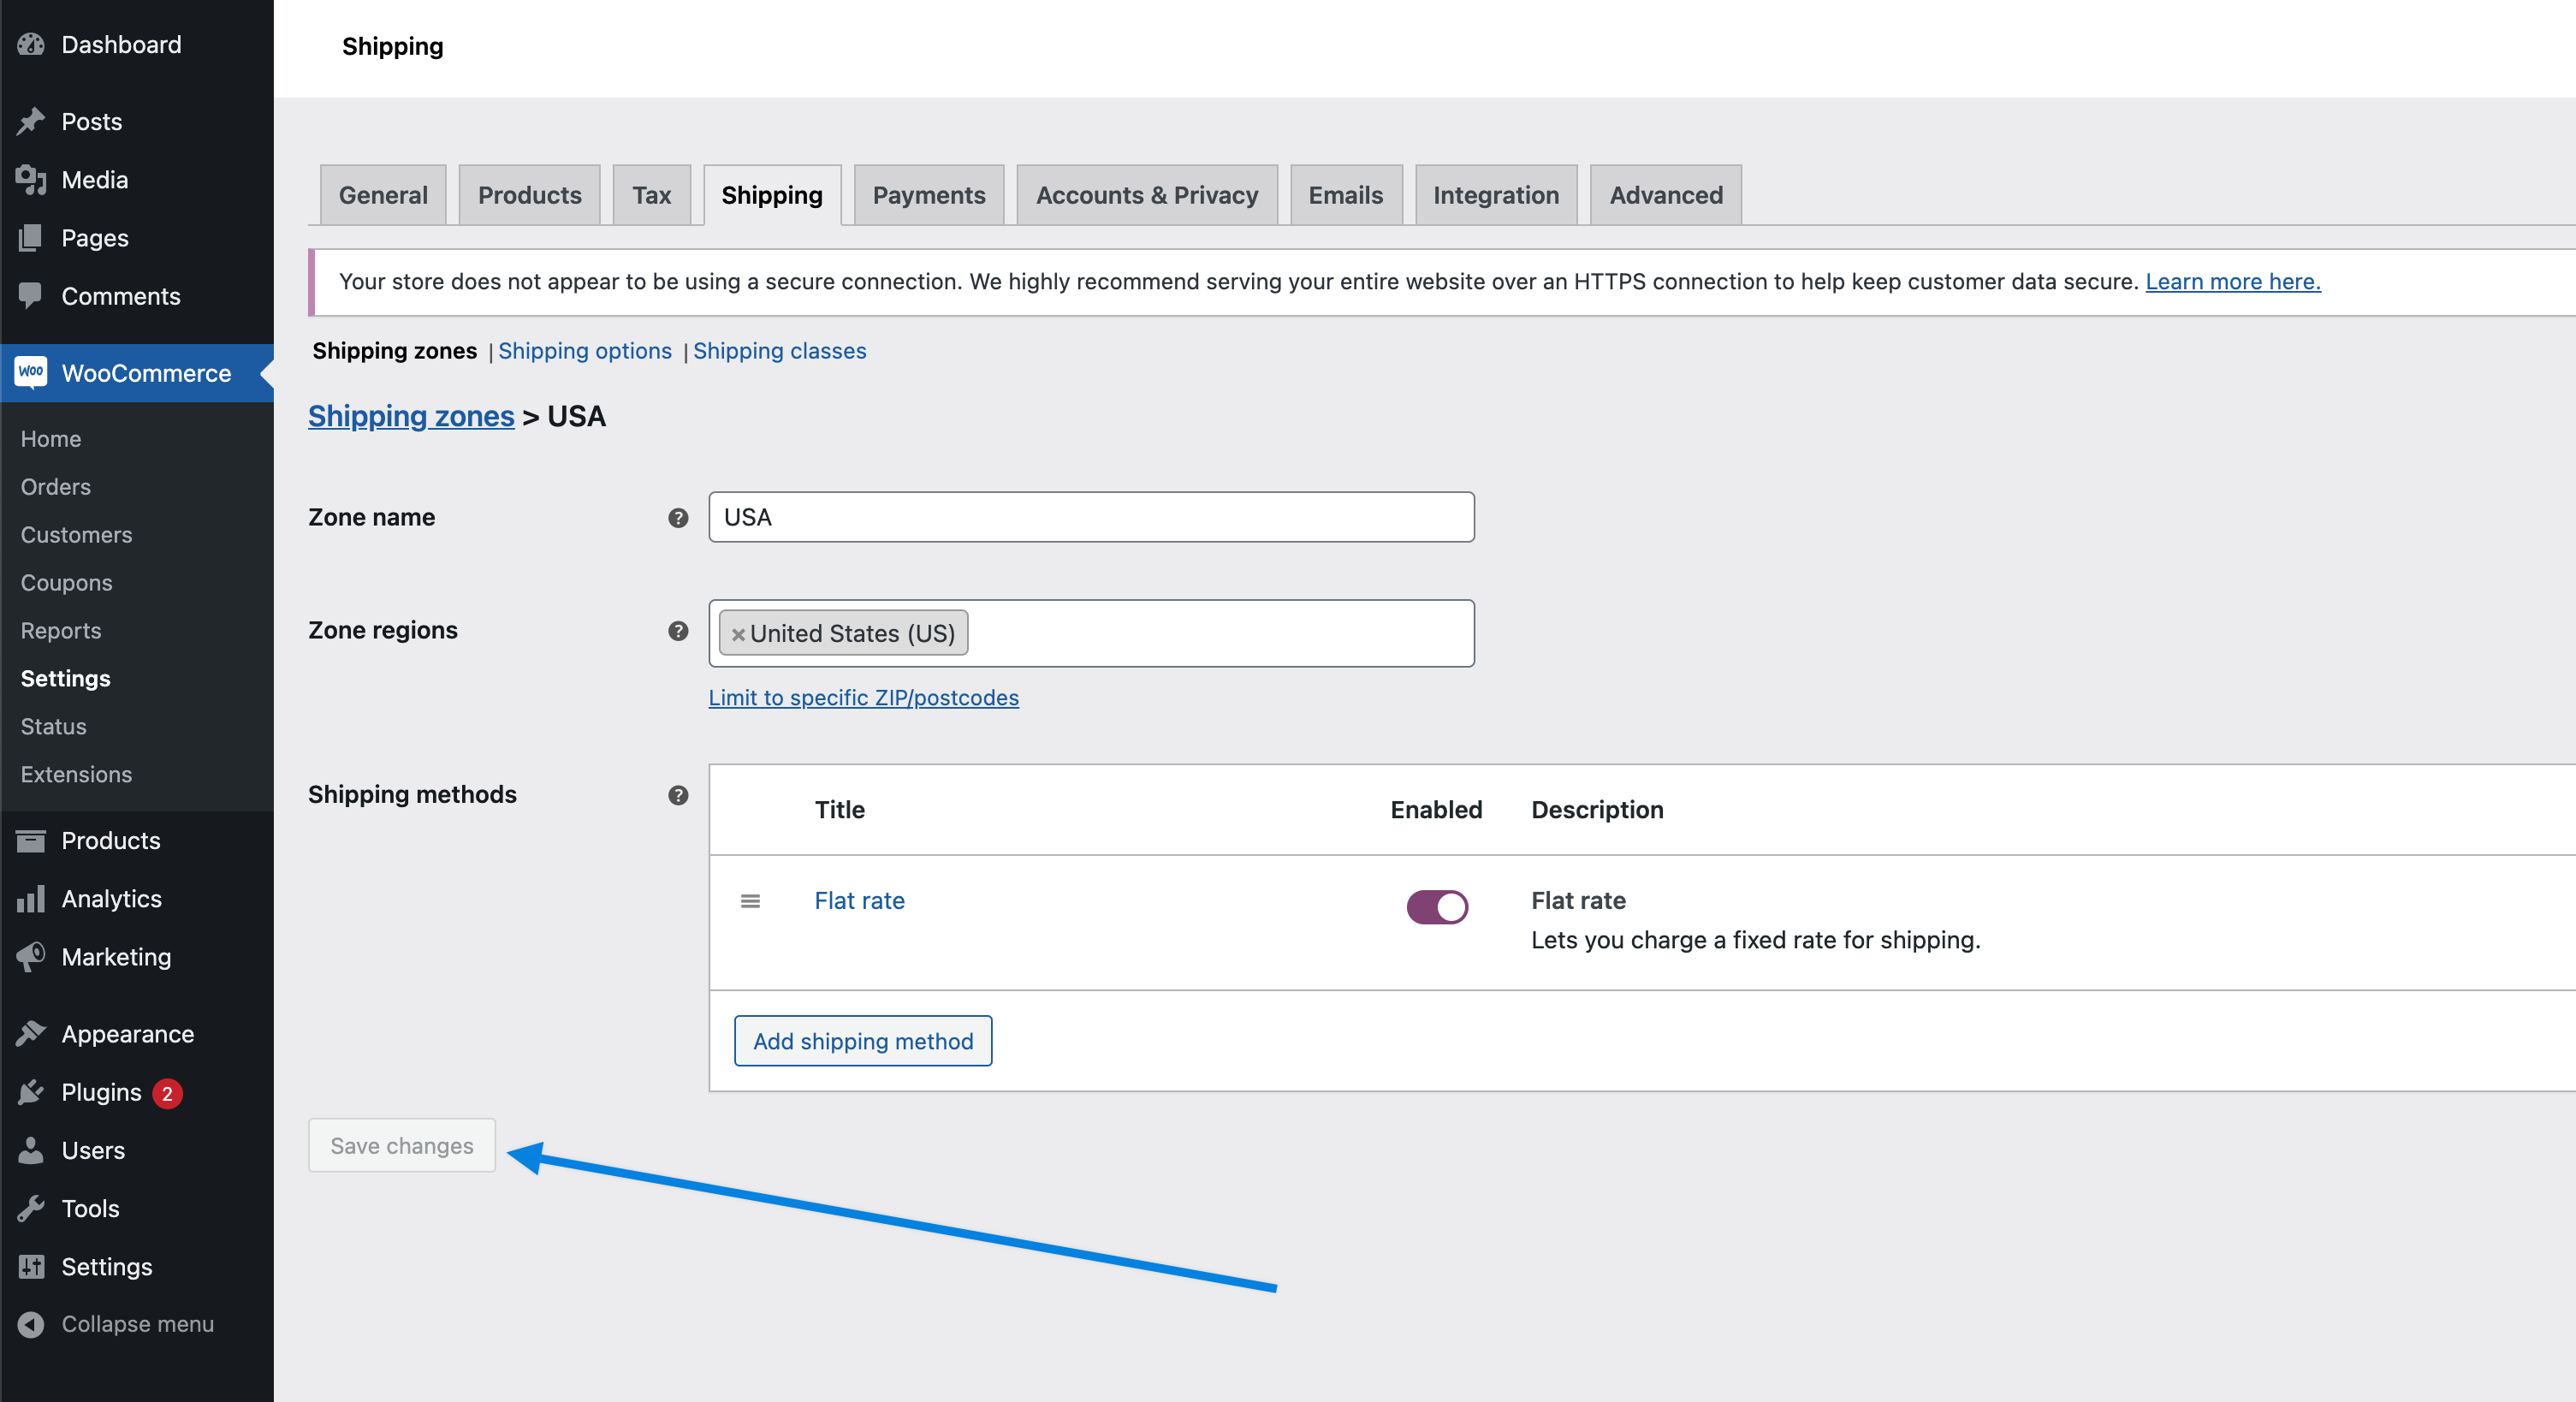Click the Add shipping method button
The height and width of the screenshot is (1402, 2576).
coord(862,1041)
